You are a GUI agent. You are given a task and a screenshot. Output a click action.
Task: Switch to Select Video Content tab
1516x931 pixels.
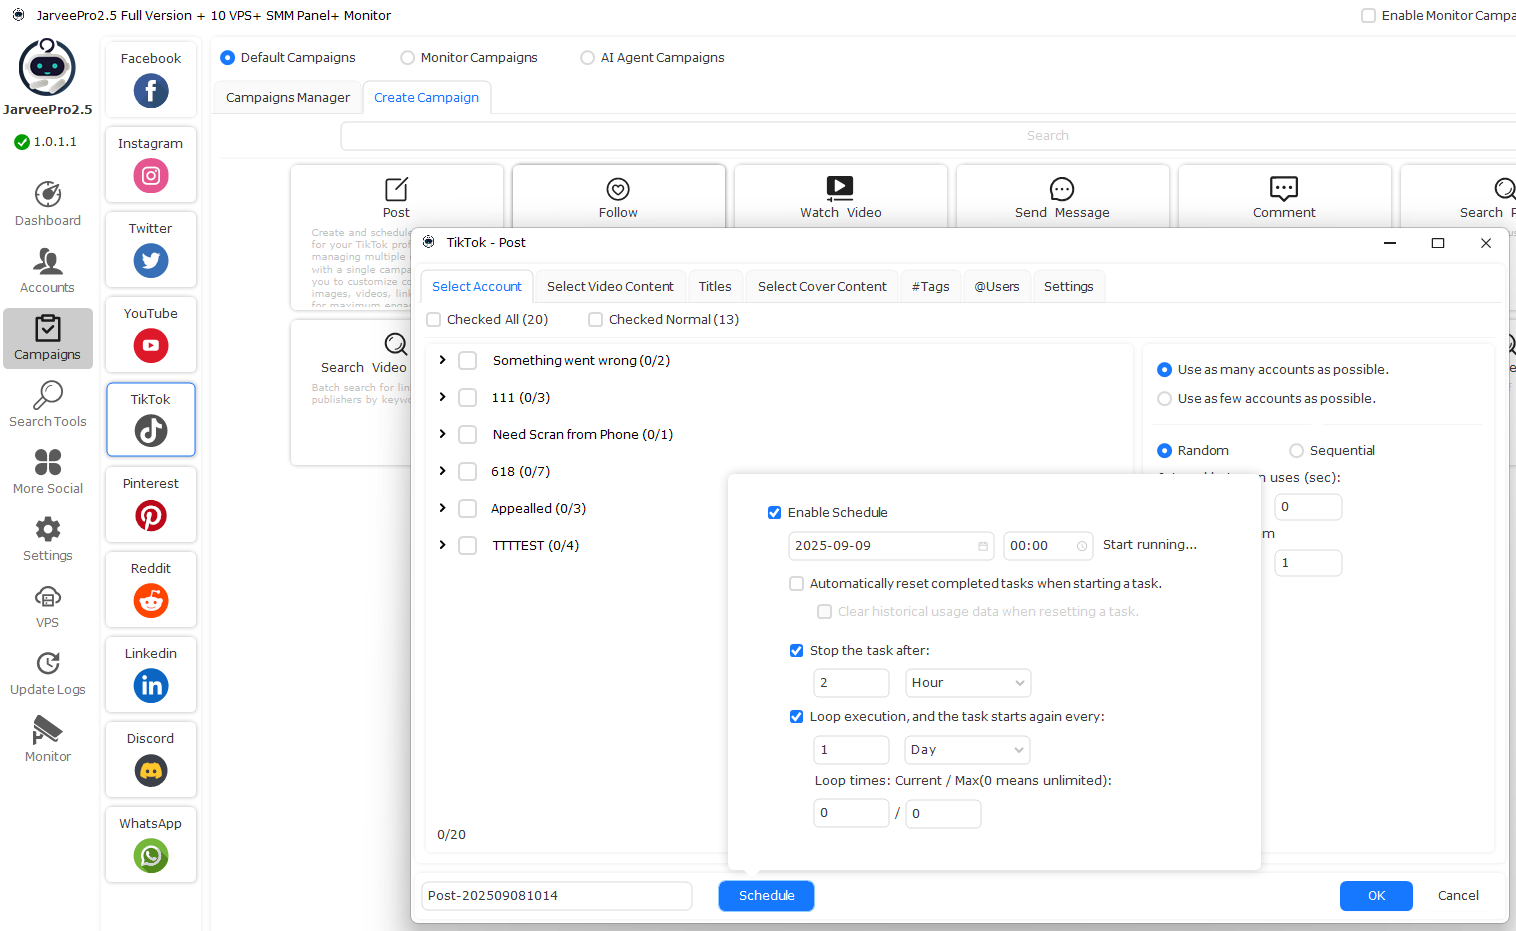click(x=610, y=287)
